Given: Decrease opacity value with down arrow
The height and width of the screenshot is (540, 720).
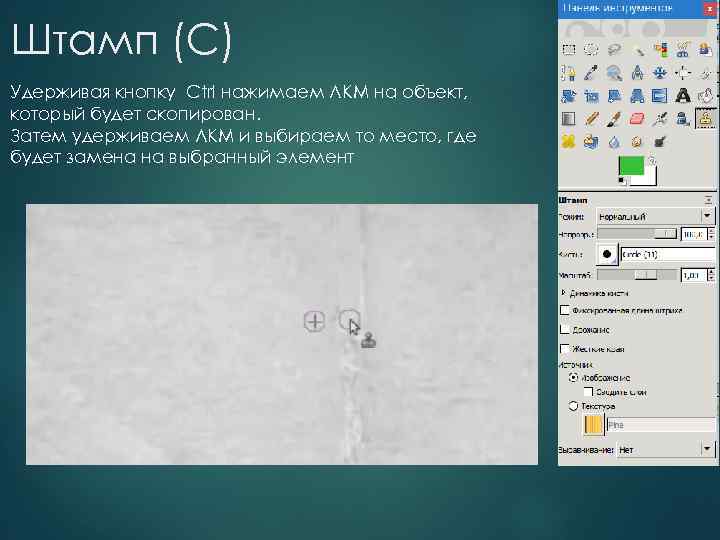Looking at the screenshot, I should coord(711,237).
